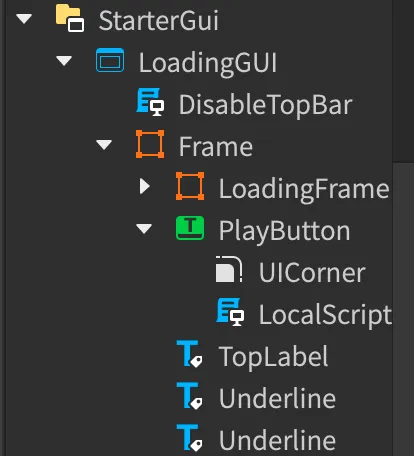Expand the LoadingFrame node arrow

point(145,186)
